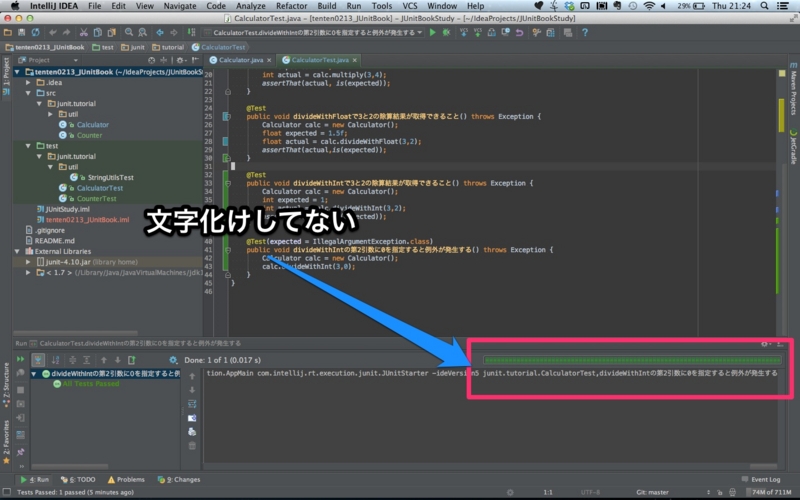
Task: Toggle Scroll from Source in Project panel
Action: [152, 60]
